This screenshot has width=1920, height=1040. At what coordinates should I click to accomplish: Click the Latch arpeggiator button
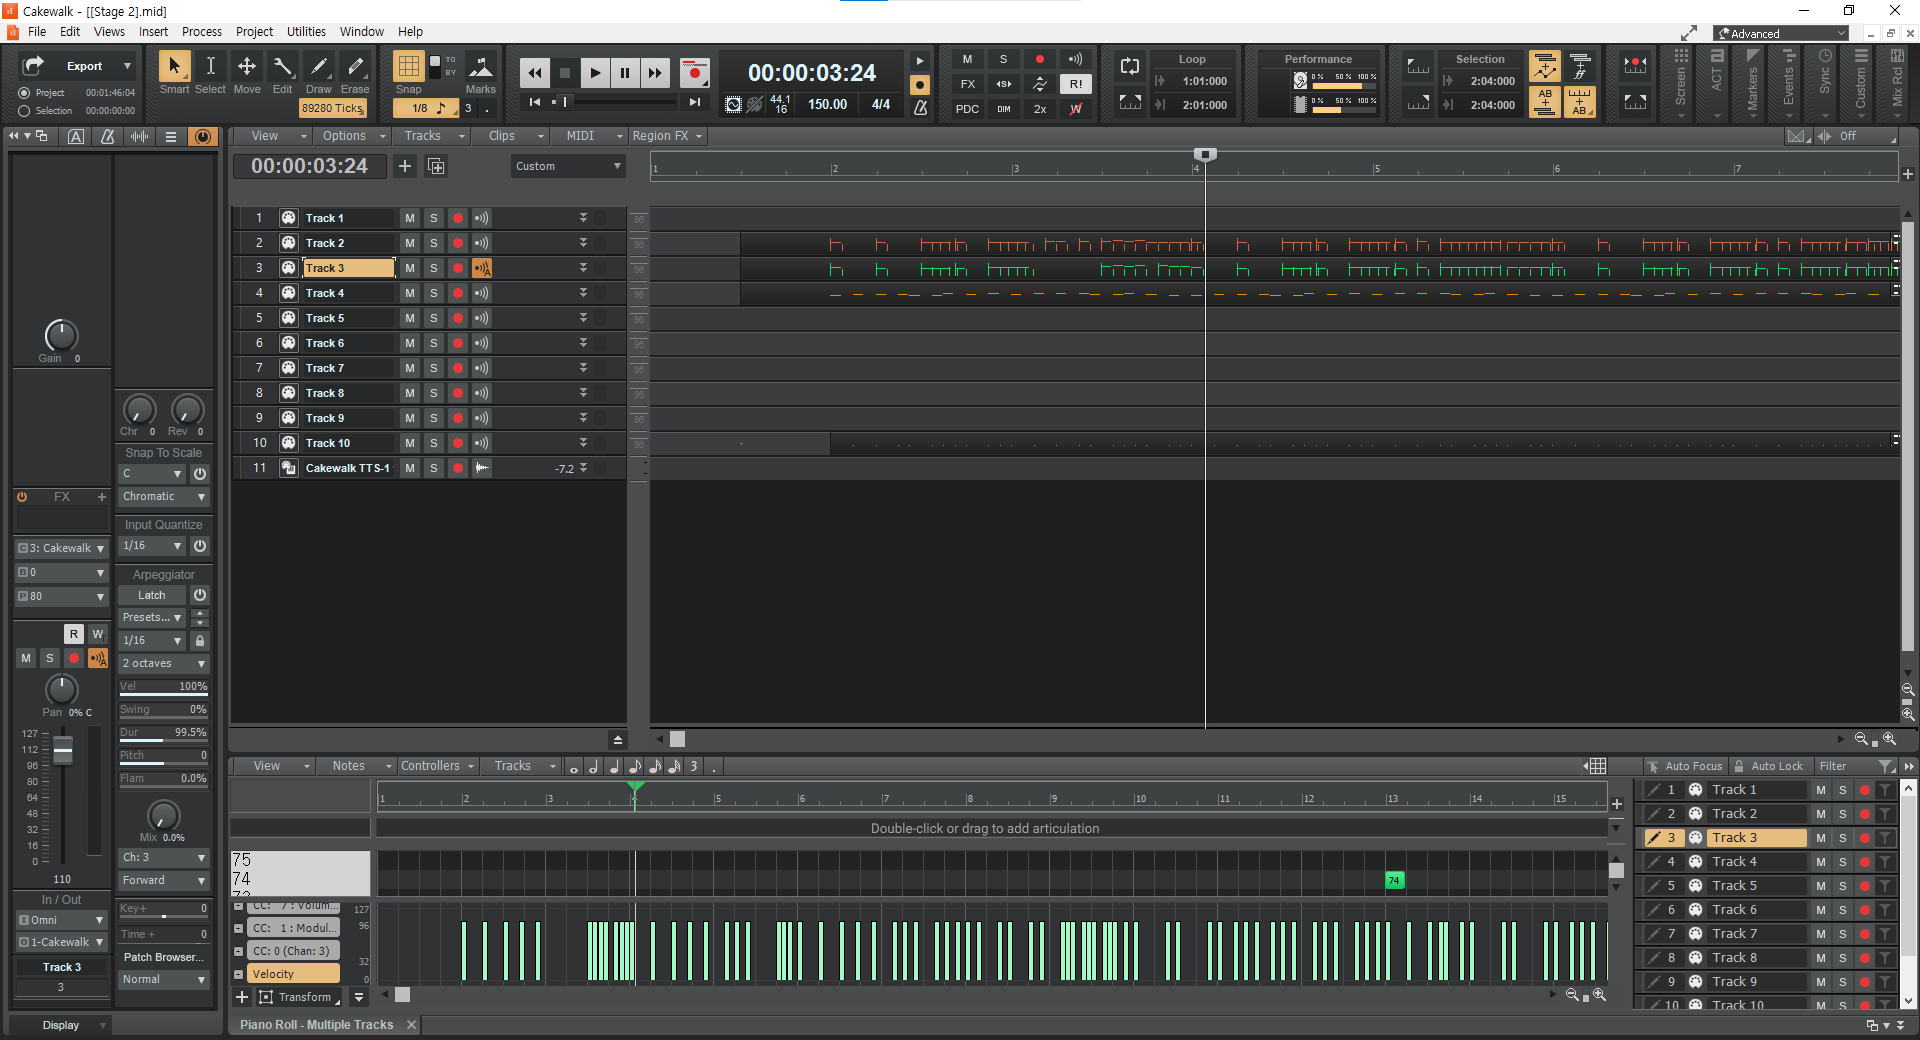152,595
